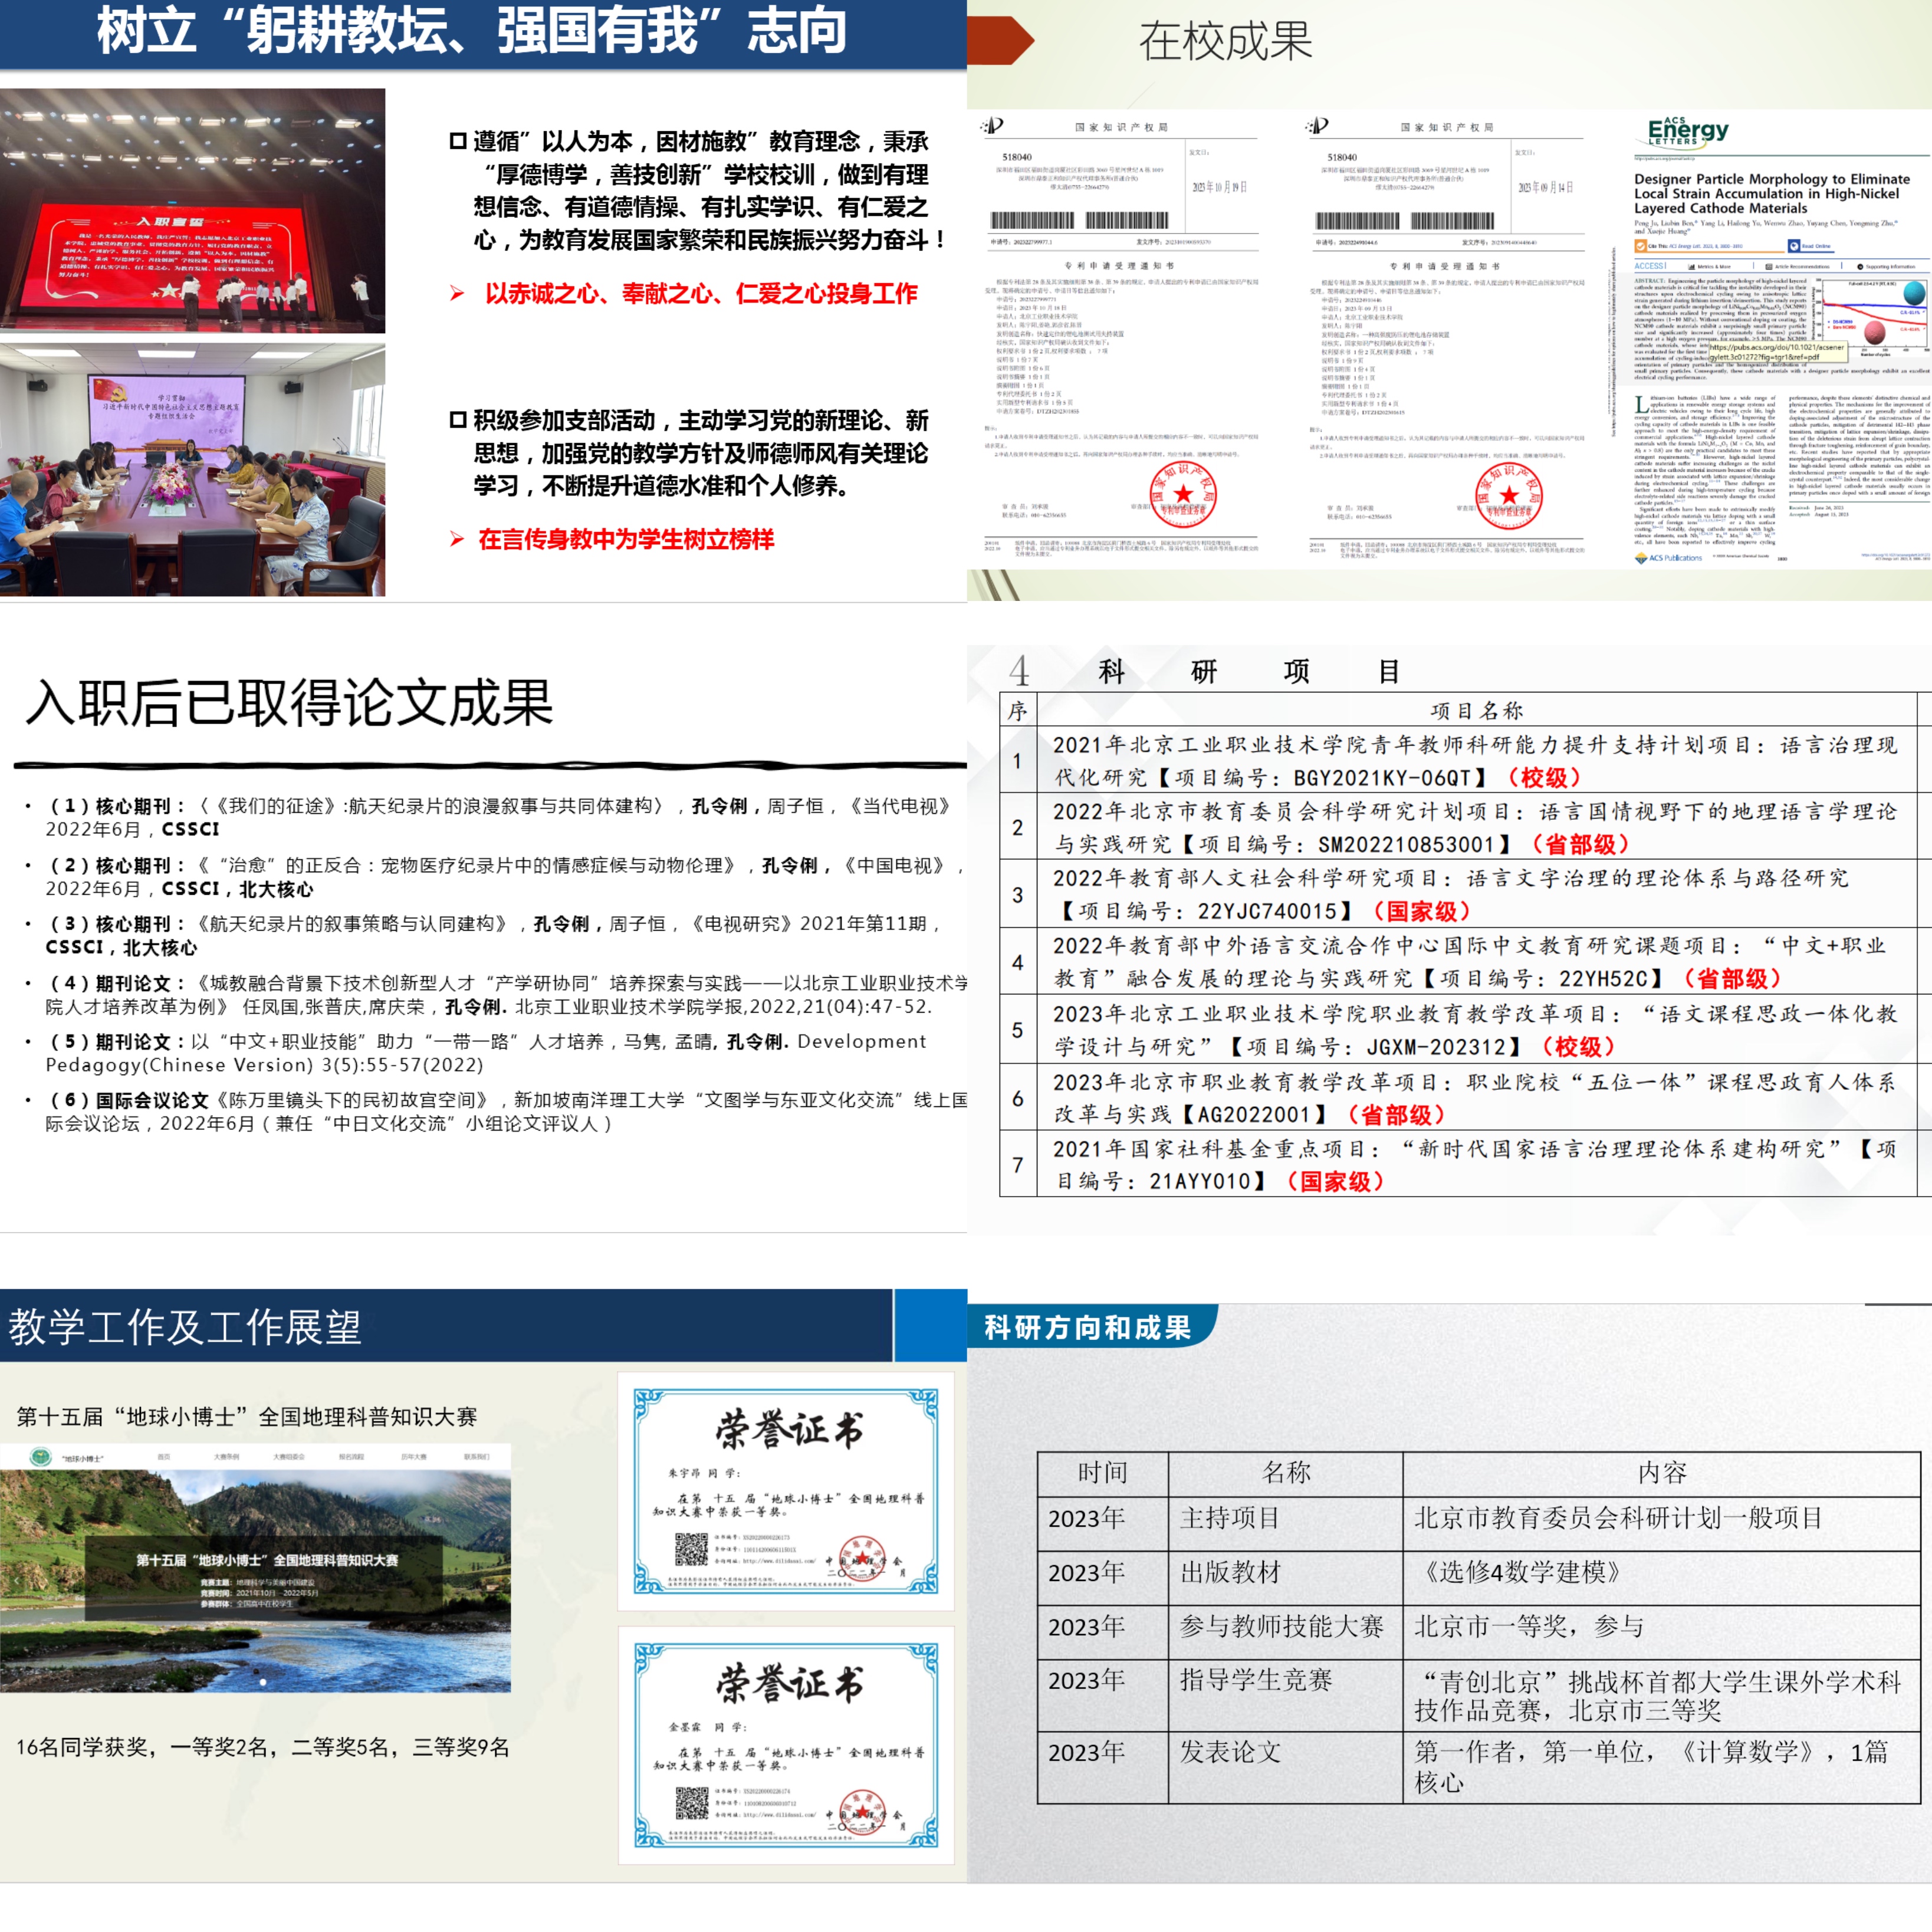This screenshot has height=1932, width=1932.
Task: Click the blue Read Online globe icon
Action: tap(1794, 246)
